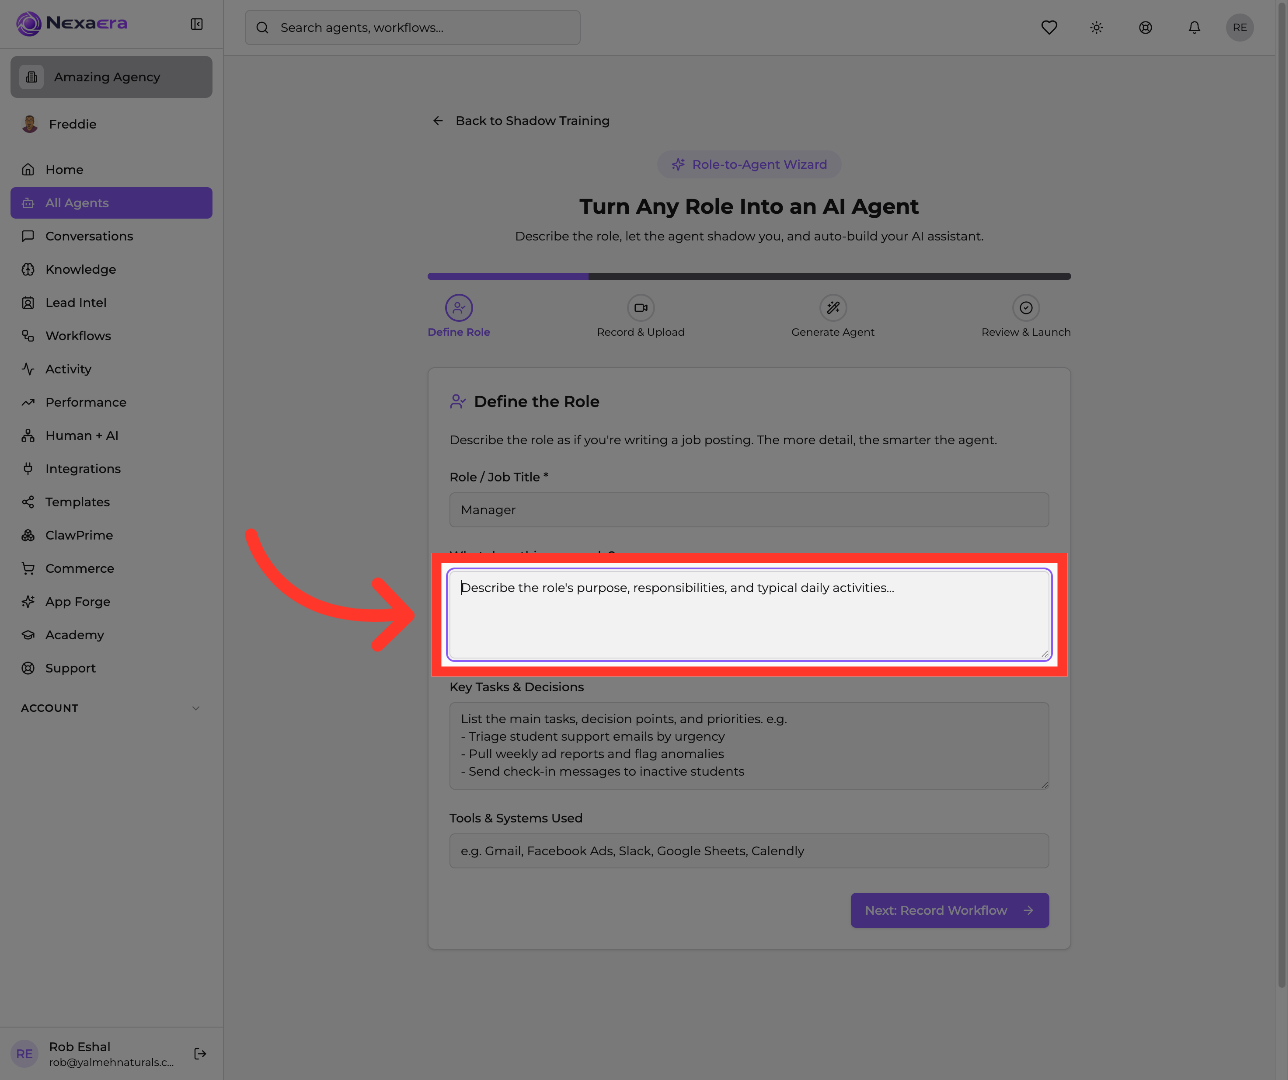
Task: Open Home in the sidebar
Action: (111, 170)
